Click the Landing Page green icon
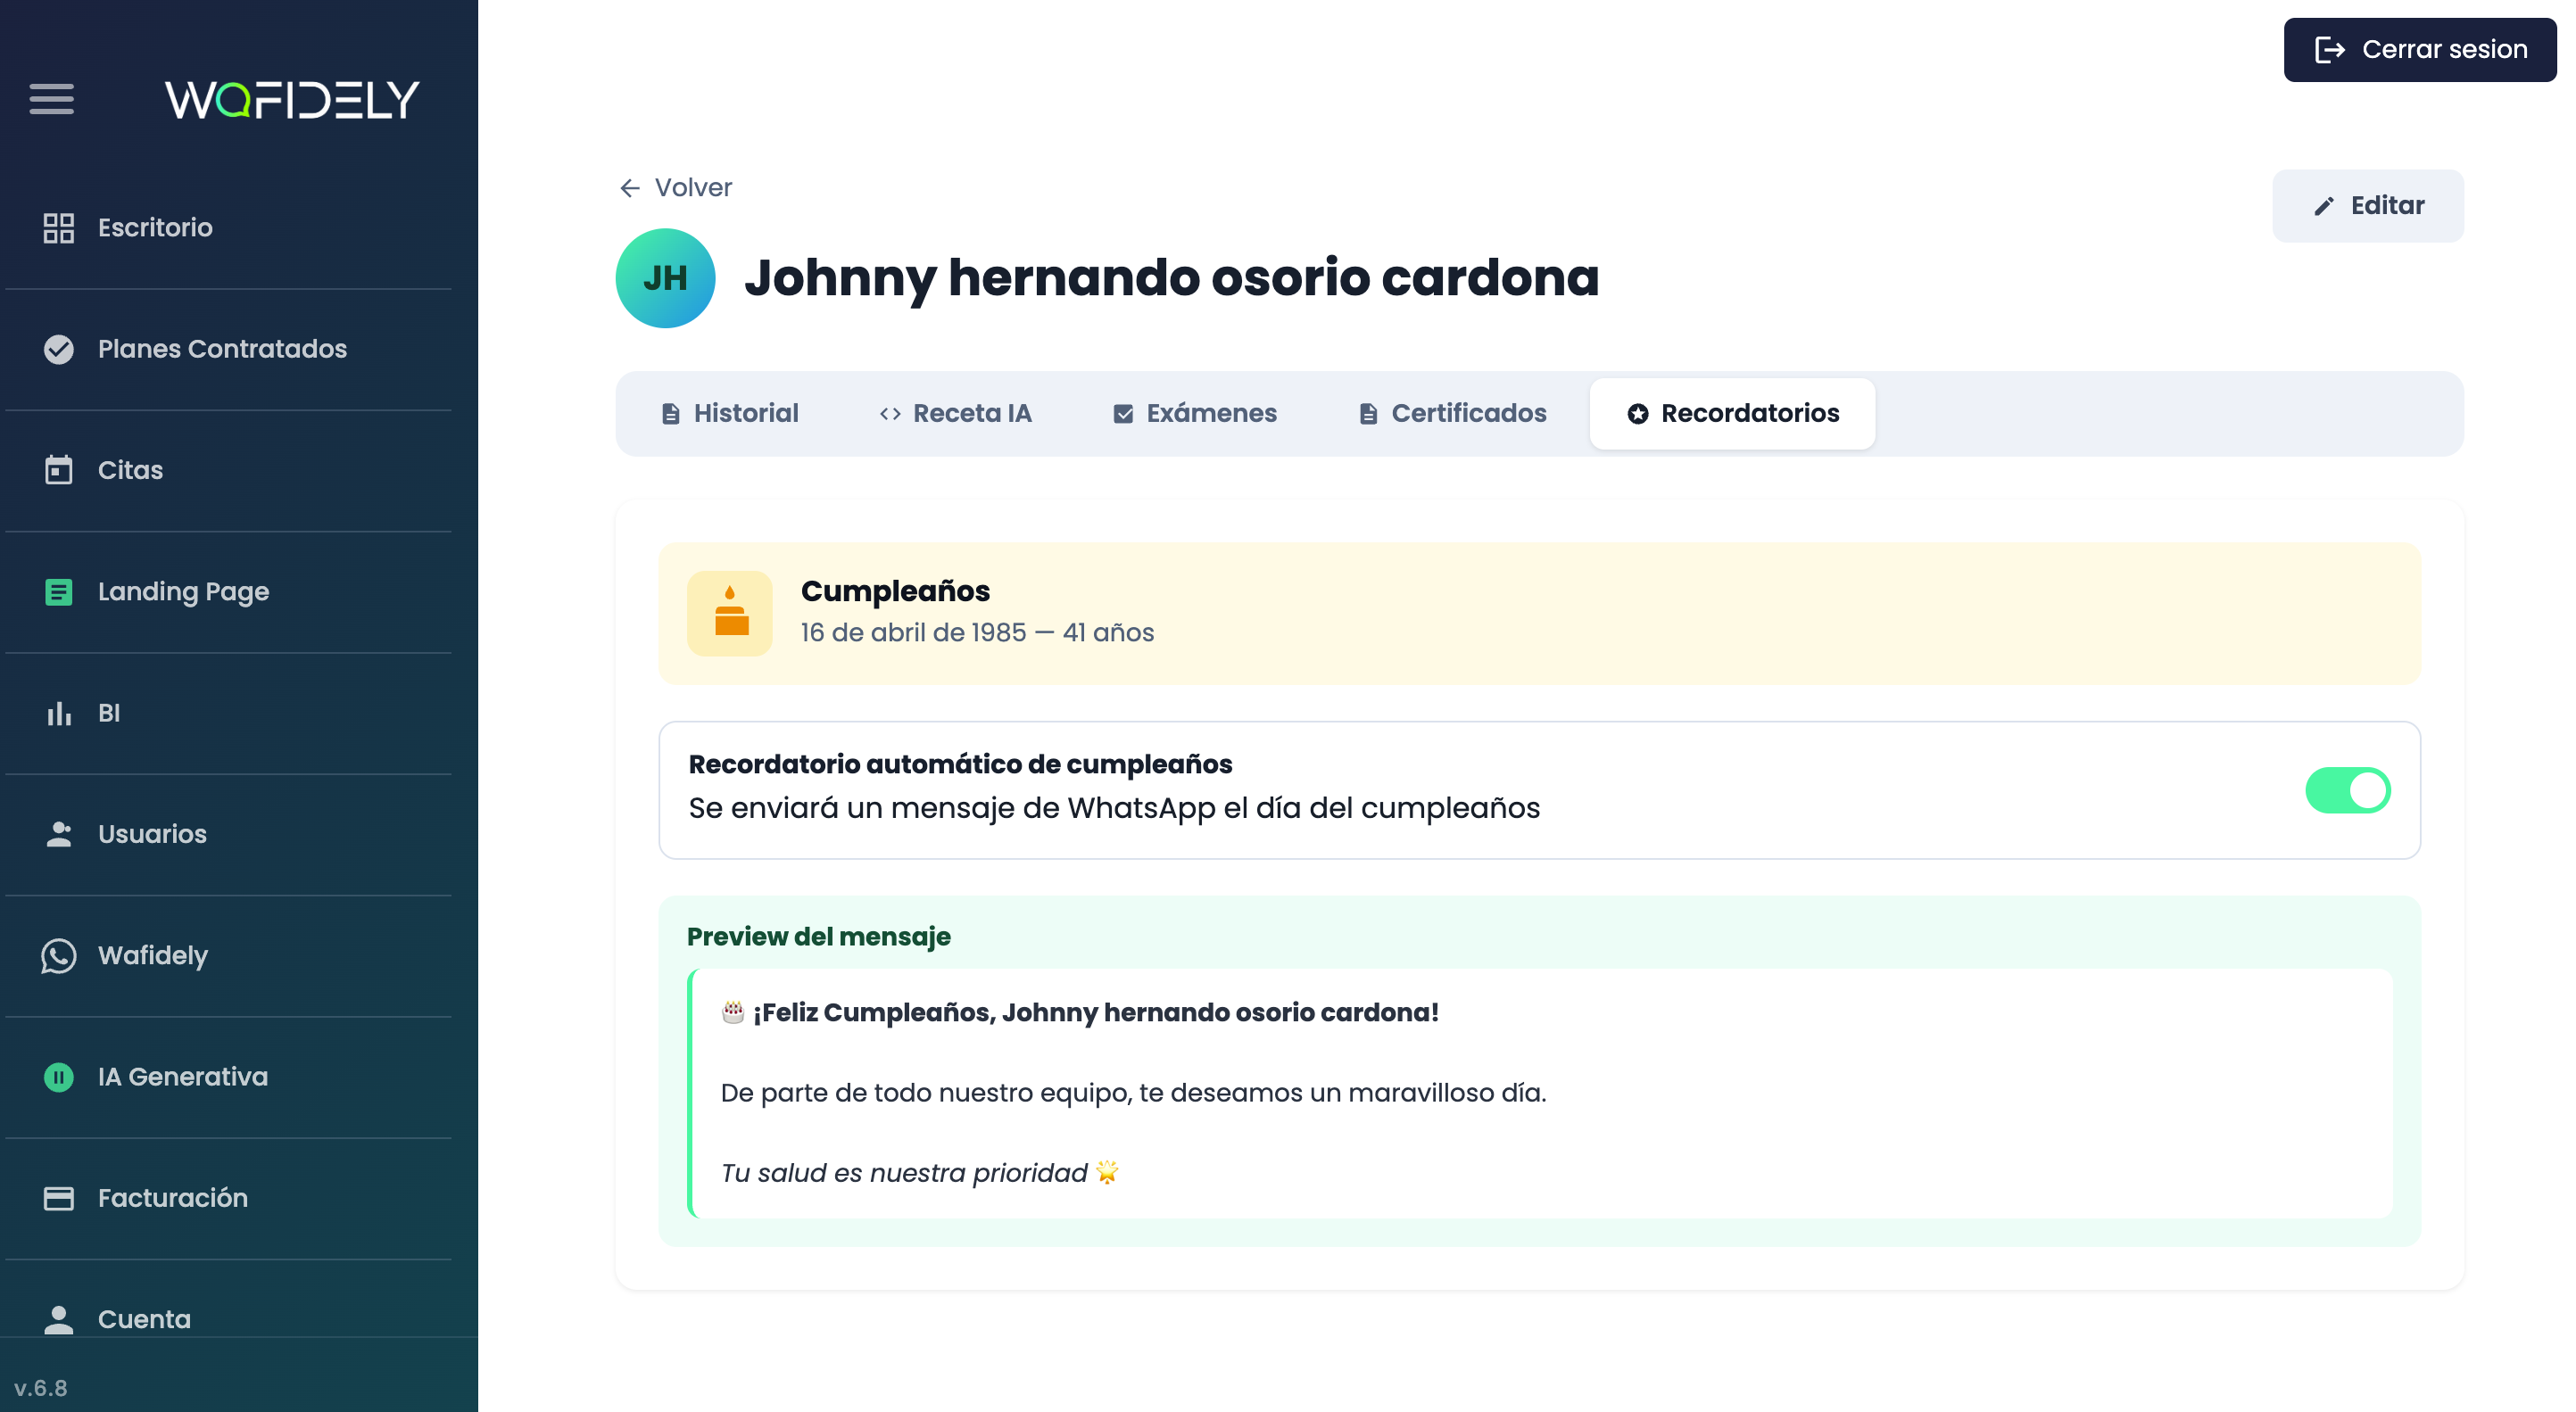This screenshot has width=2576, height=1412. (x=59, y=592)
